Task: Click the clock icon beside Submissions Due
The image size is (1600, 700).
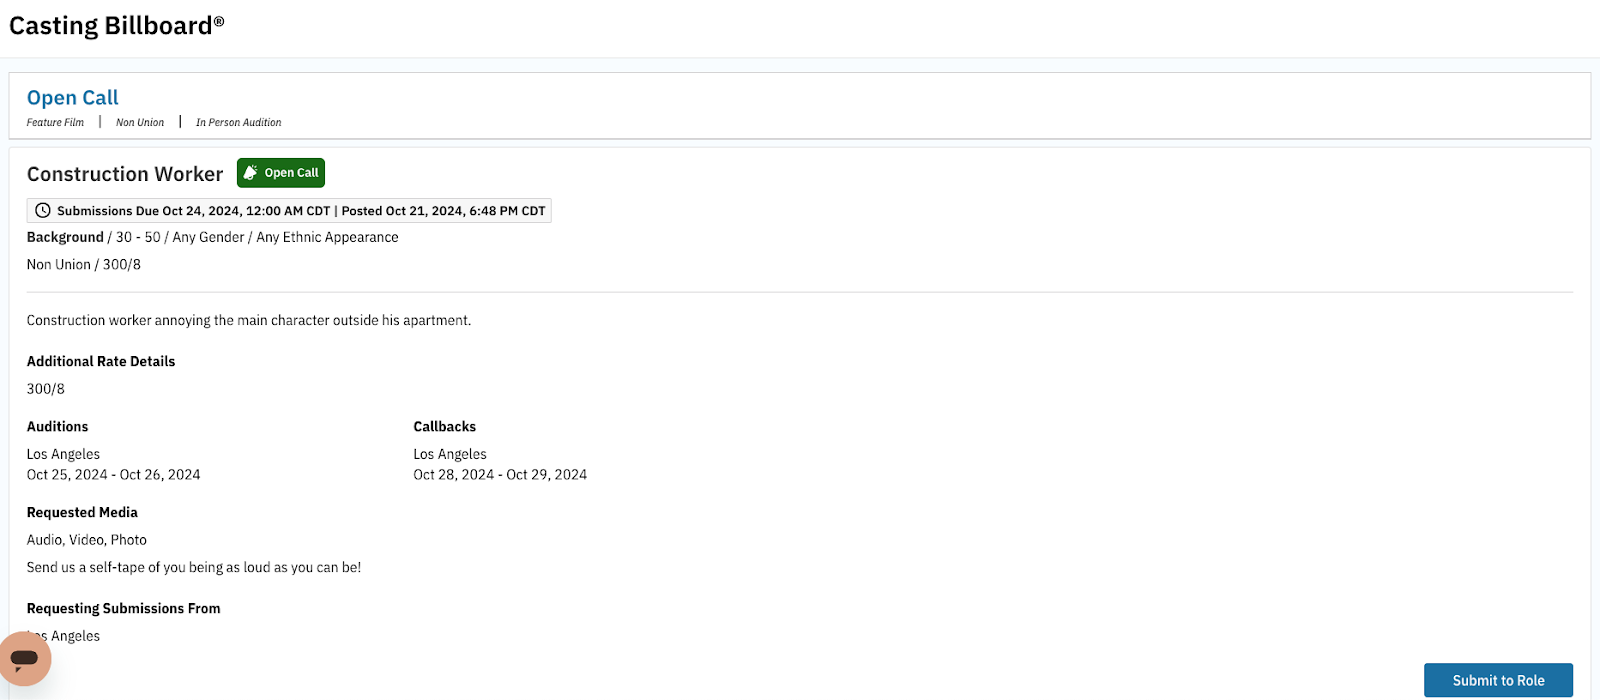Action: click(x=43, y=211)
